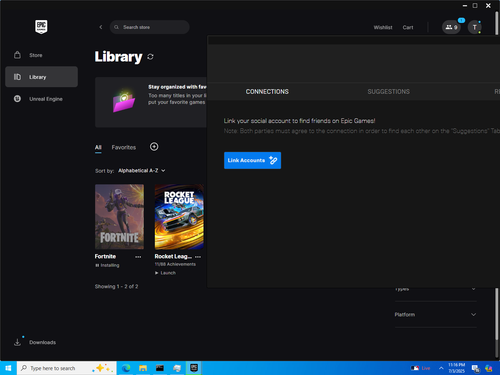Refresh the Library with sync icon

(150, 57)
